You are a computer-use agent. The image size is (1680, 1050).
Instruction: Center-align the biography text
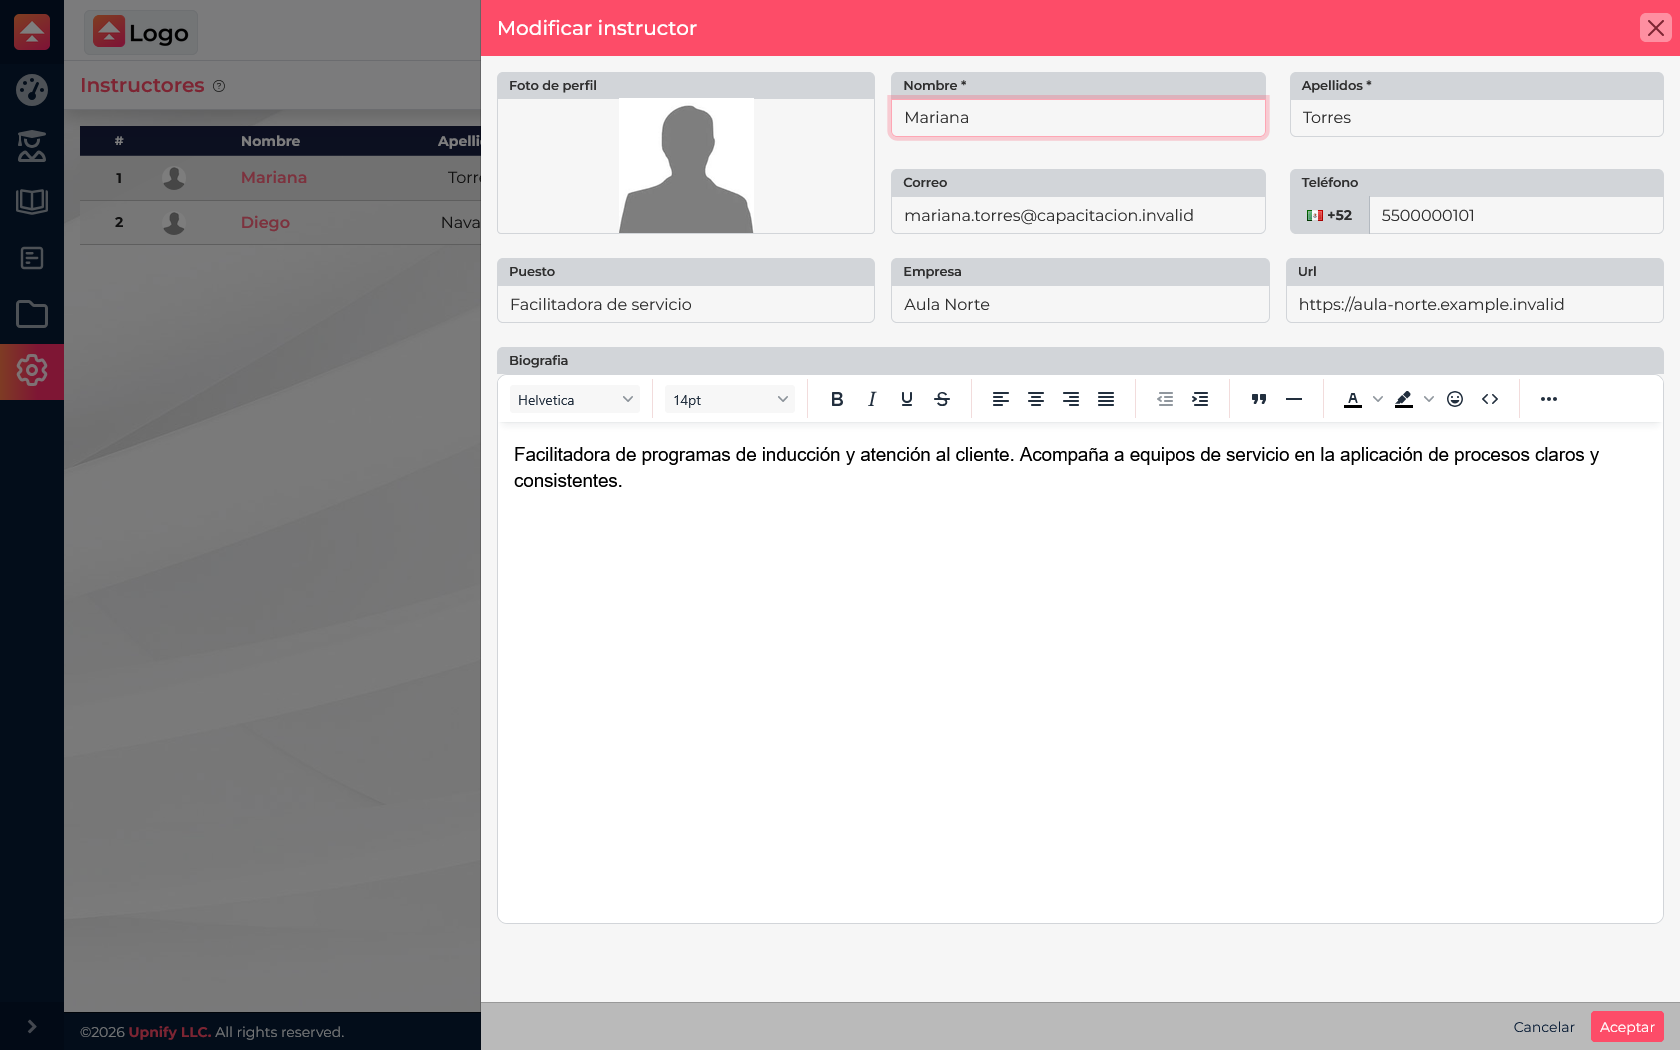point(1036,399)
